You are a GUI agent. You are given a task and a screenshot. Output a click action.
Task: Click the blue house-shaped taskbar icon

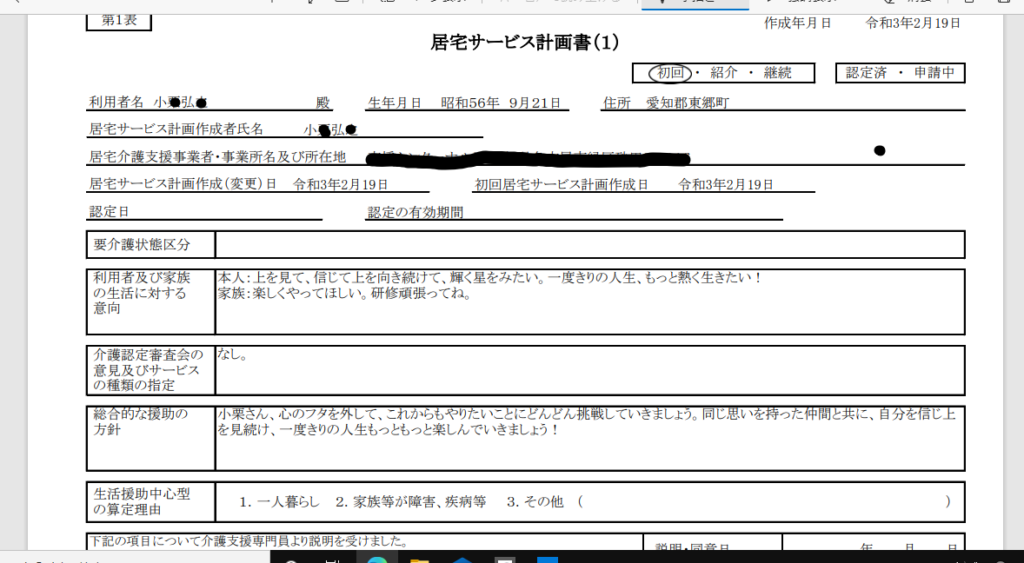[x=463, y=558]
